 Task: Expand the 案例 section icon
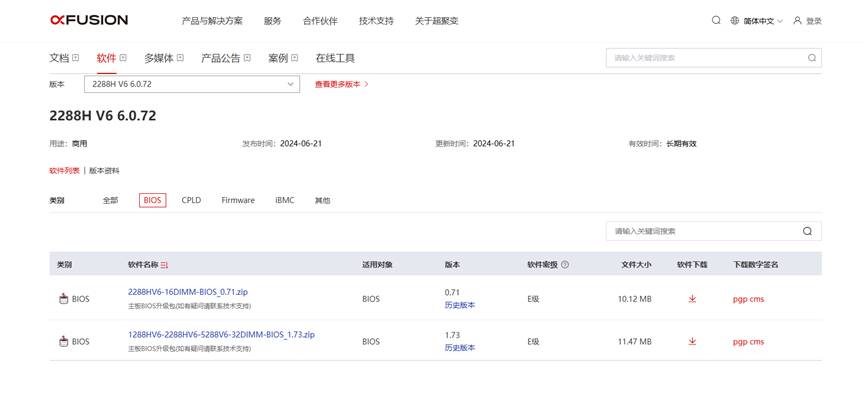coord(295,57)
